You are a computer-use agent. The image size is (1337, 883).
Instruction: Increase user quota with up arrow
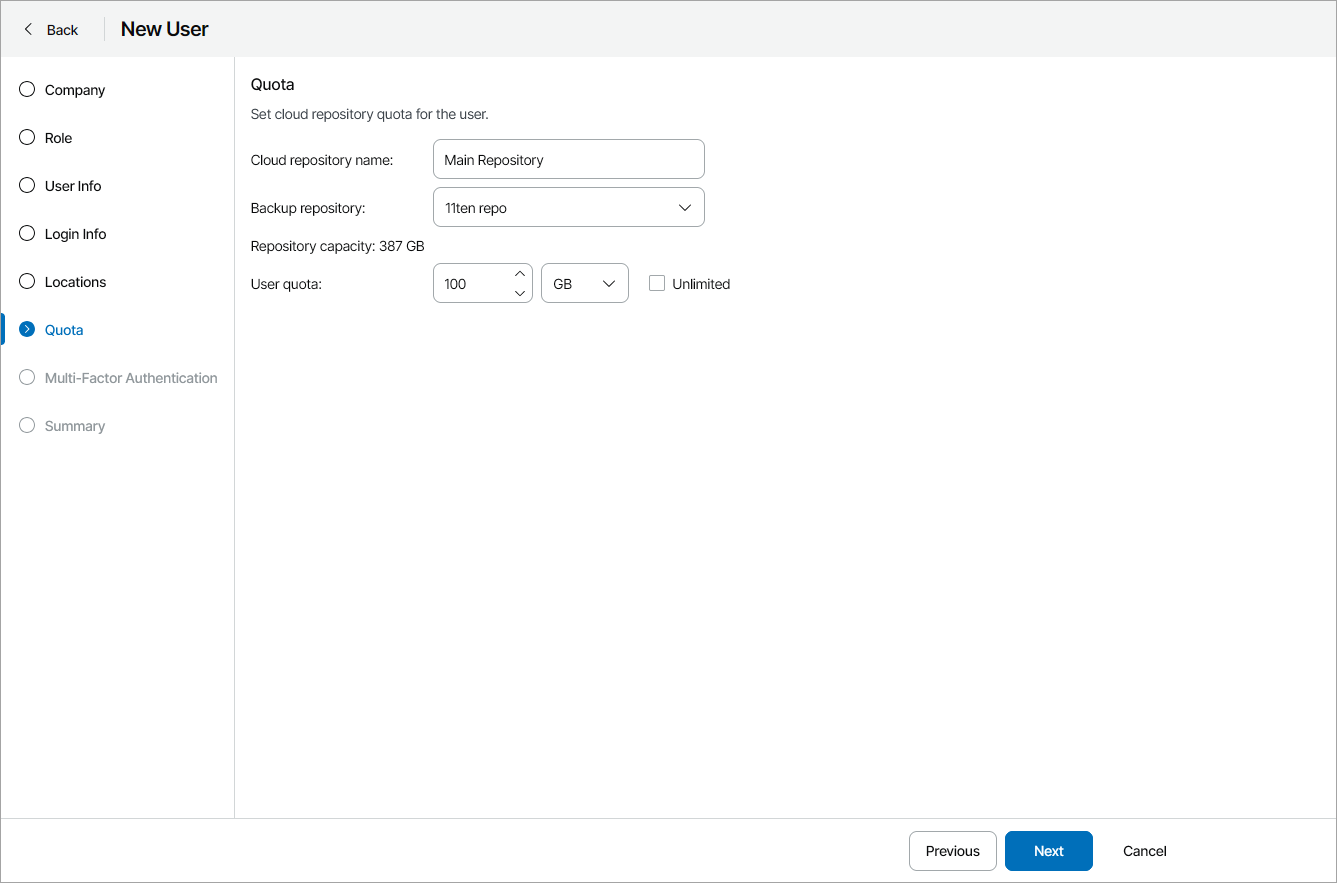click(520, 274)
